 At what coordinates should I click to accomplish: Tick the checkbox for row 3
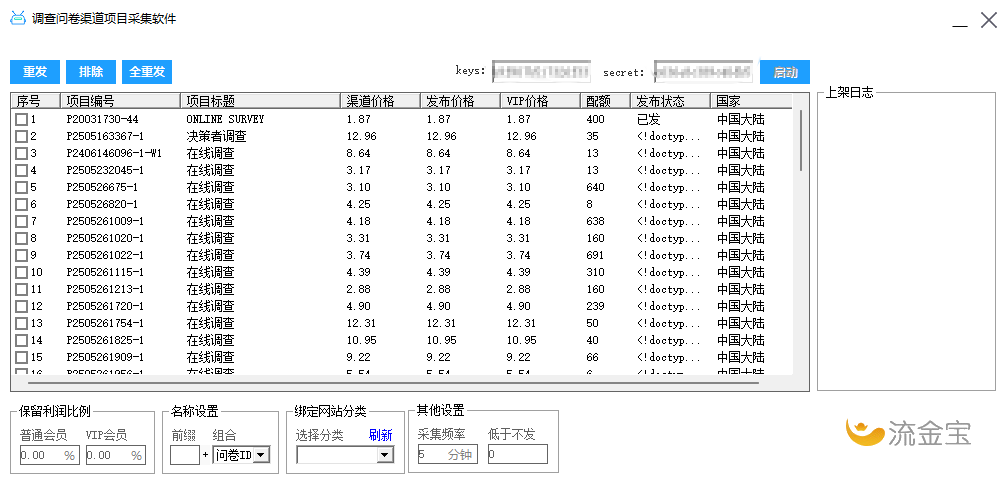[22, 154]
